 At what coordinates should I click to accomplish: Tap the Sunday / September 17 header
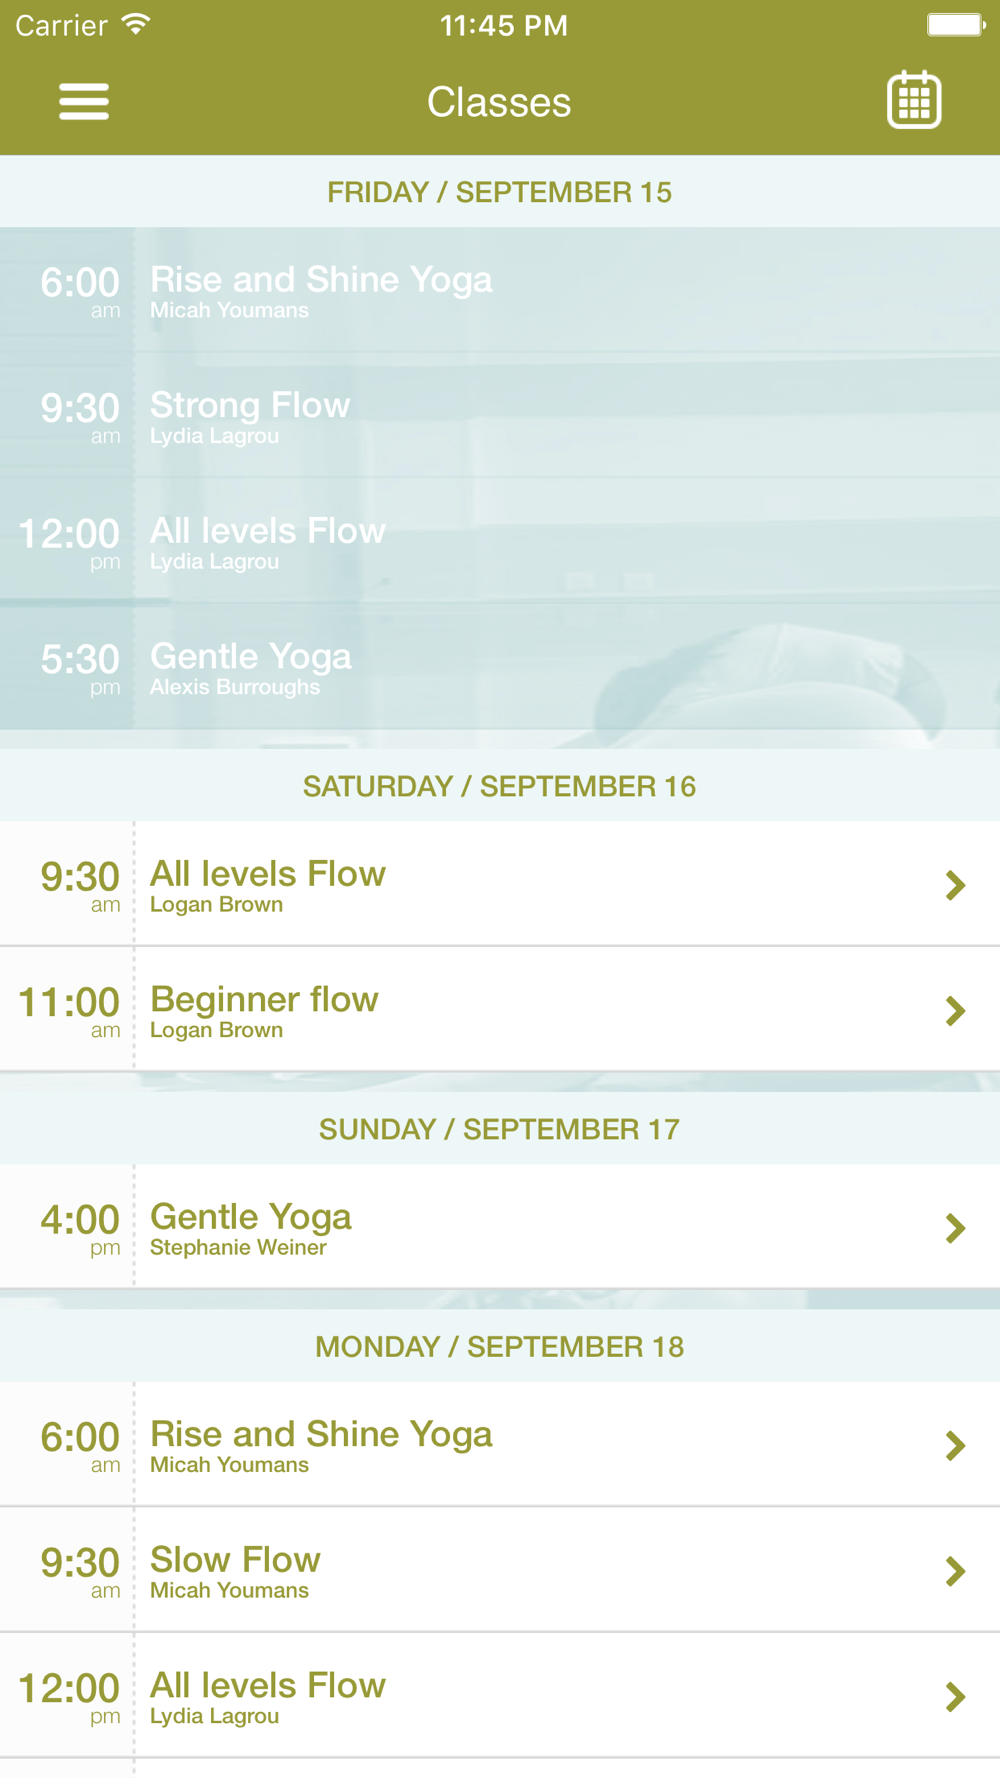(x=500, y=1129)
